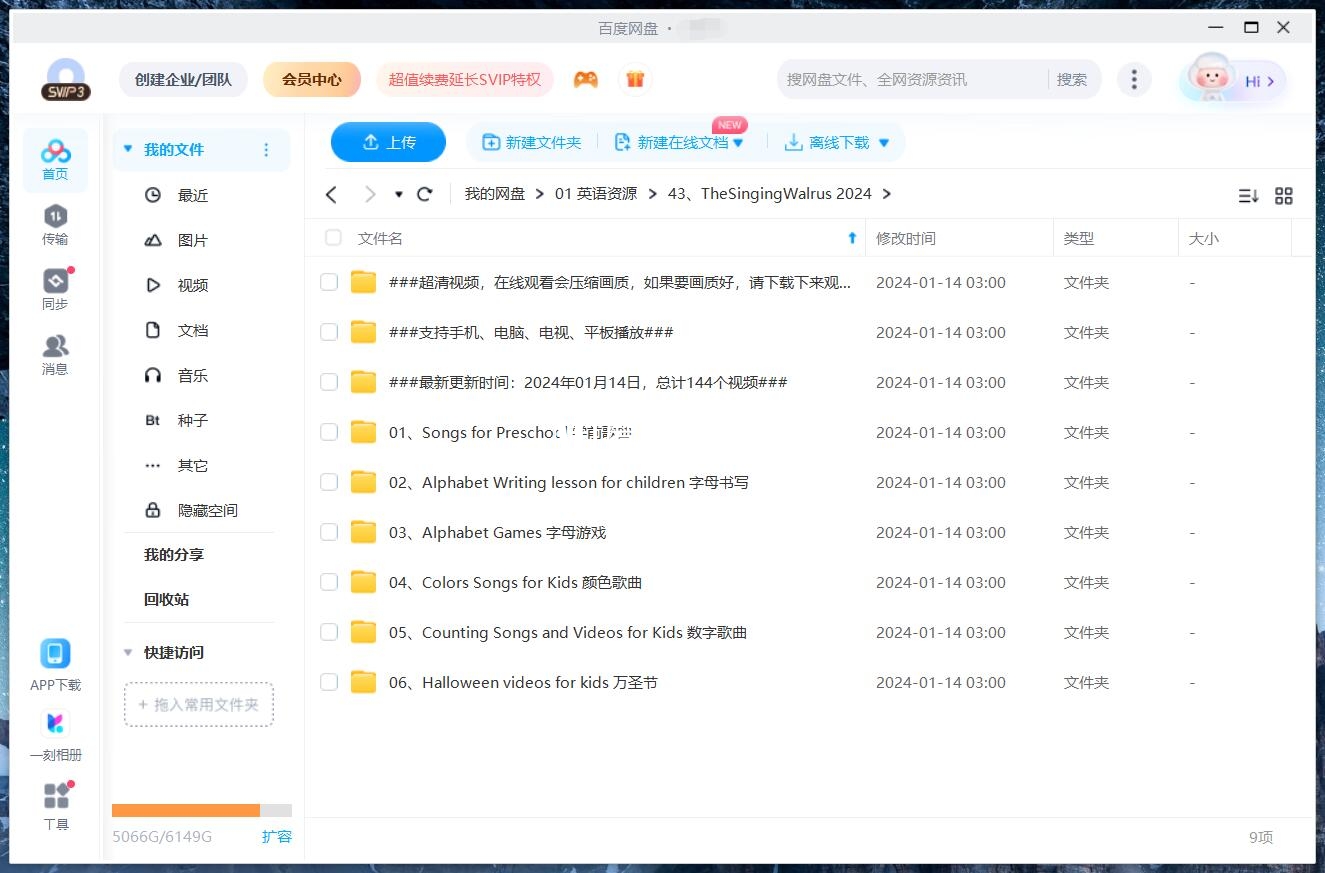Screen dimensions: 1325x873
Task: Select all files via header checkbox
Action: pos(332,238)
